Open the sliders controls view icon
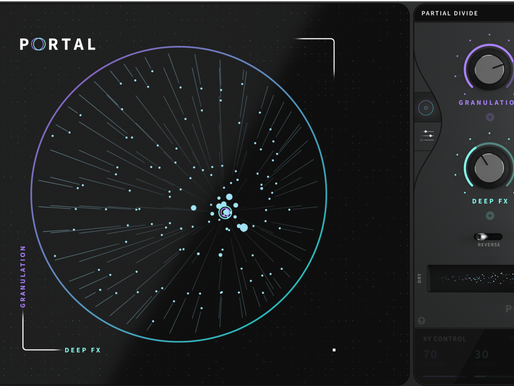The width and height of the screenshot is (514, 386). [x=427, y=135]
